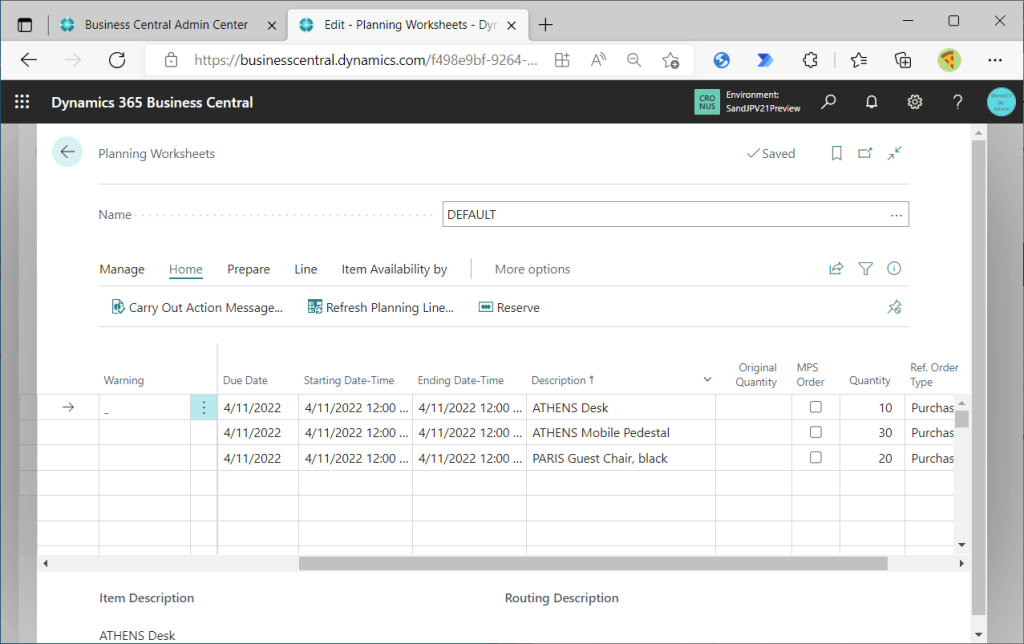Viewport: 1024px width, 644px height.
Task: Pin the action bar with the pin icon
Action: tap(894, 307)
